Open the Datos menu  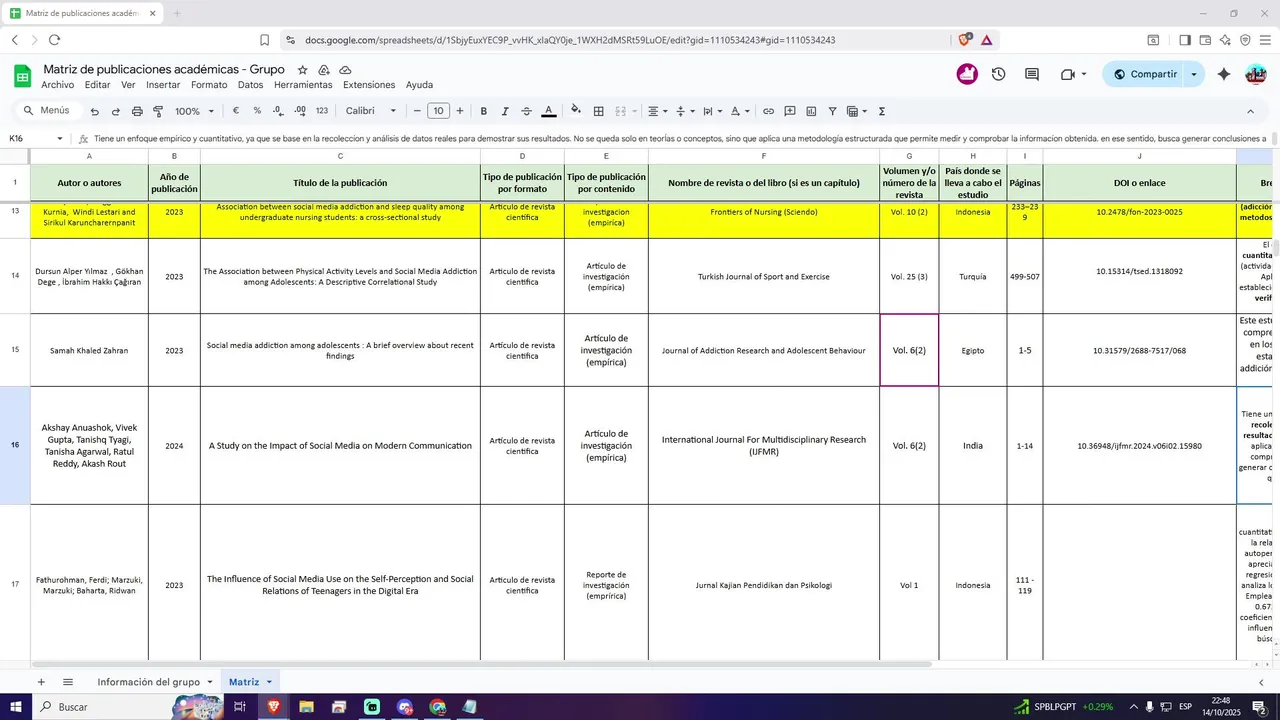tap(250, 85)
